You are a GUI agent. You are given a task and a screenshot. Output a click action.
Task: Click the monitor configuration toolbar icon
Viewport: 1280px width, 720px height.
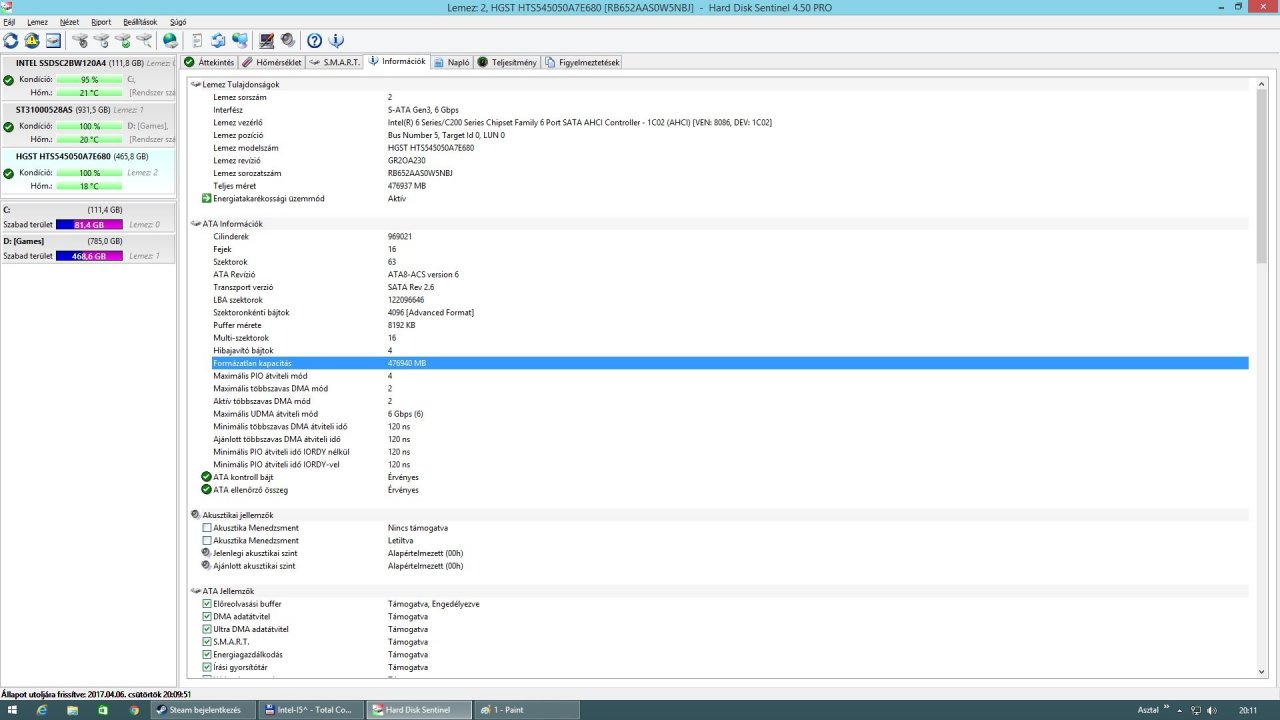266,40
